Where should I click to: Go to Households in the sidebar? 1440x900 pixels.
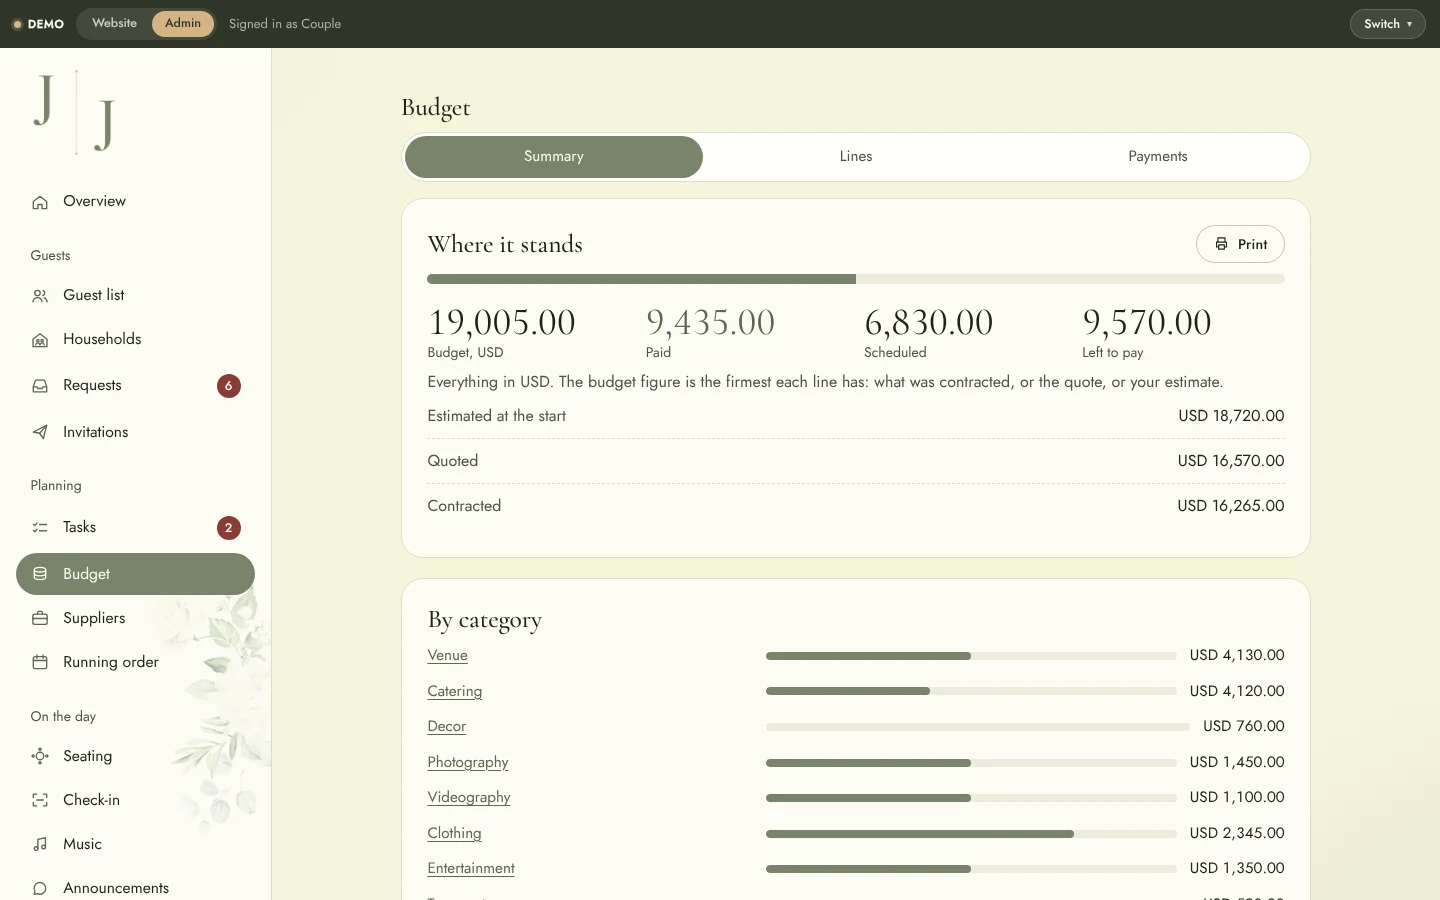pos(135,340)
